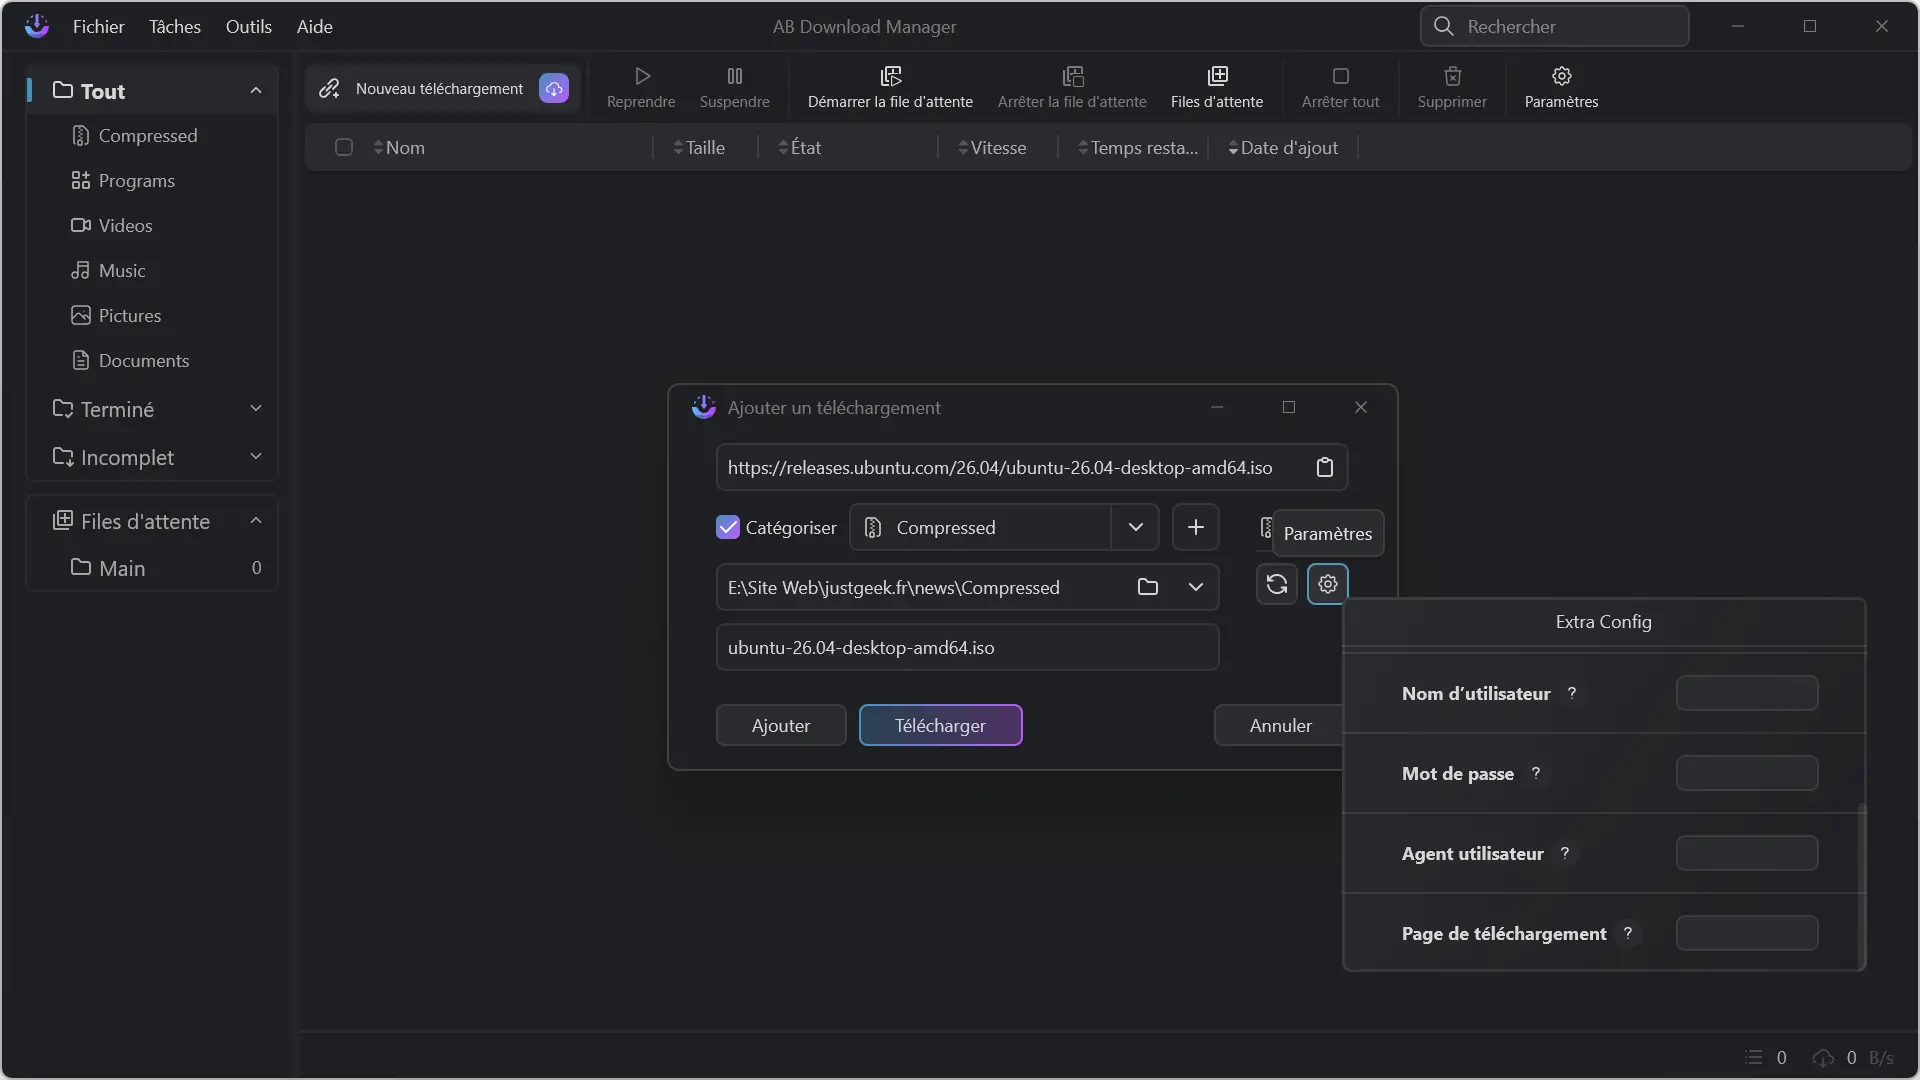Start the queue with Démarrer la file d'attente
This screenshot has height=1080, width=1920.
point(890,88)
